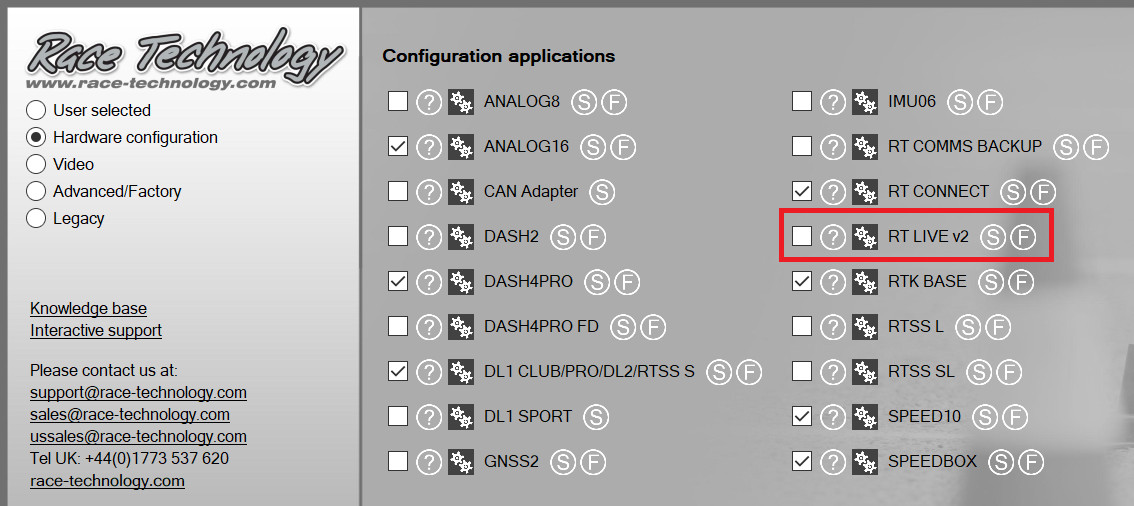
Task: Open the gear config icon for DASH4PRO
Action: coord(461,281)
